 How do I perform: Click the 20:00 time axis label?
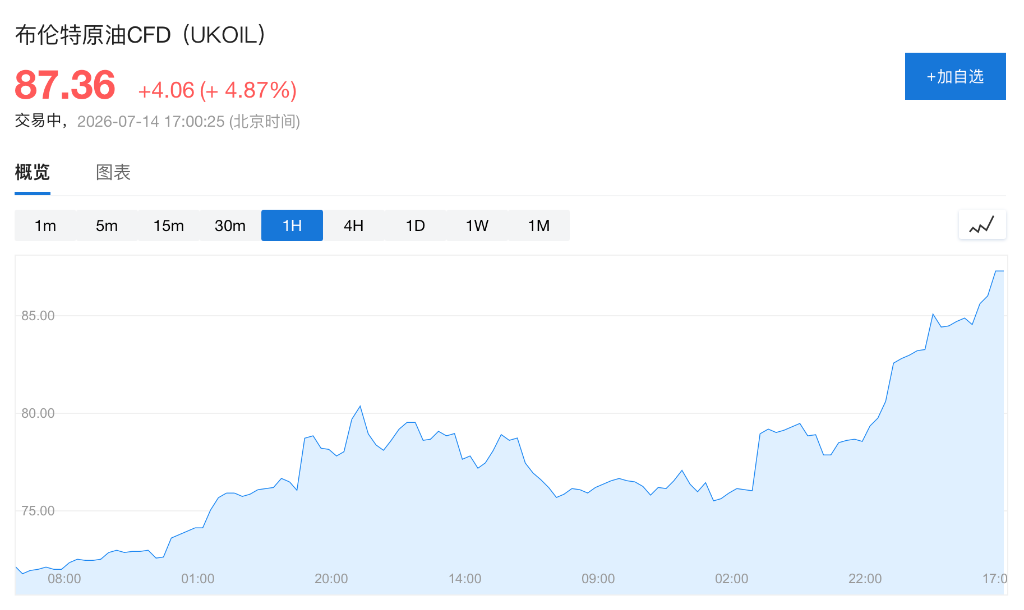pos(331,579)
